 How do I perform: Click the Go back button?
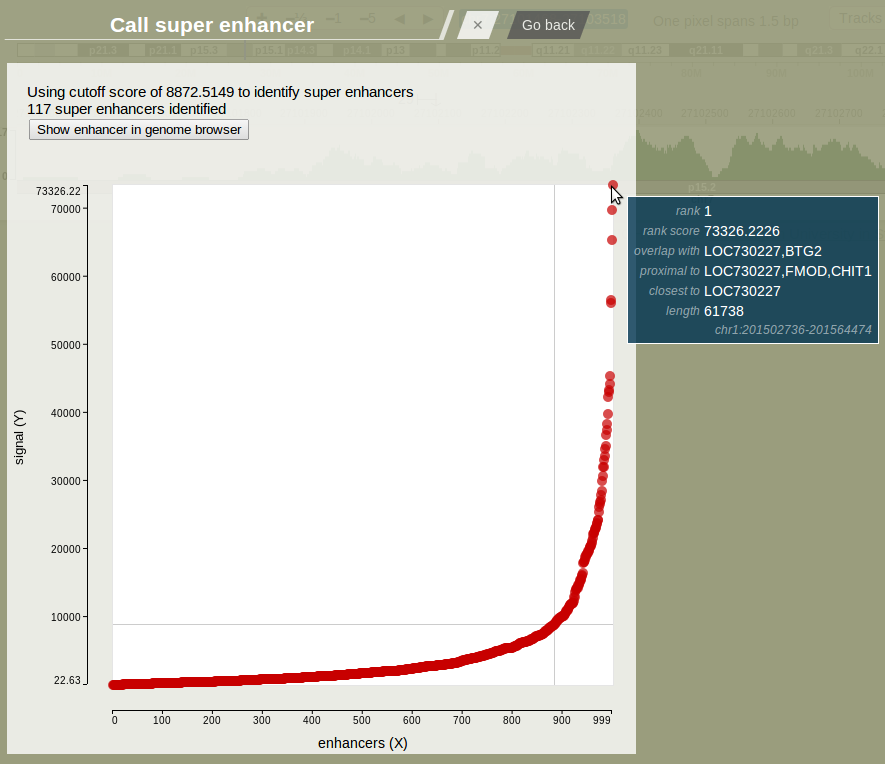point(546,26)
